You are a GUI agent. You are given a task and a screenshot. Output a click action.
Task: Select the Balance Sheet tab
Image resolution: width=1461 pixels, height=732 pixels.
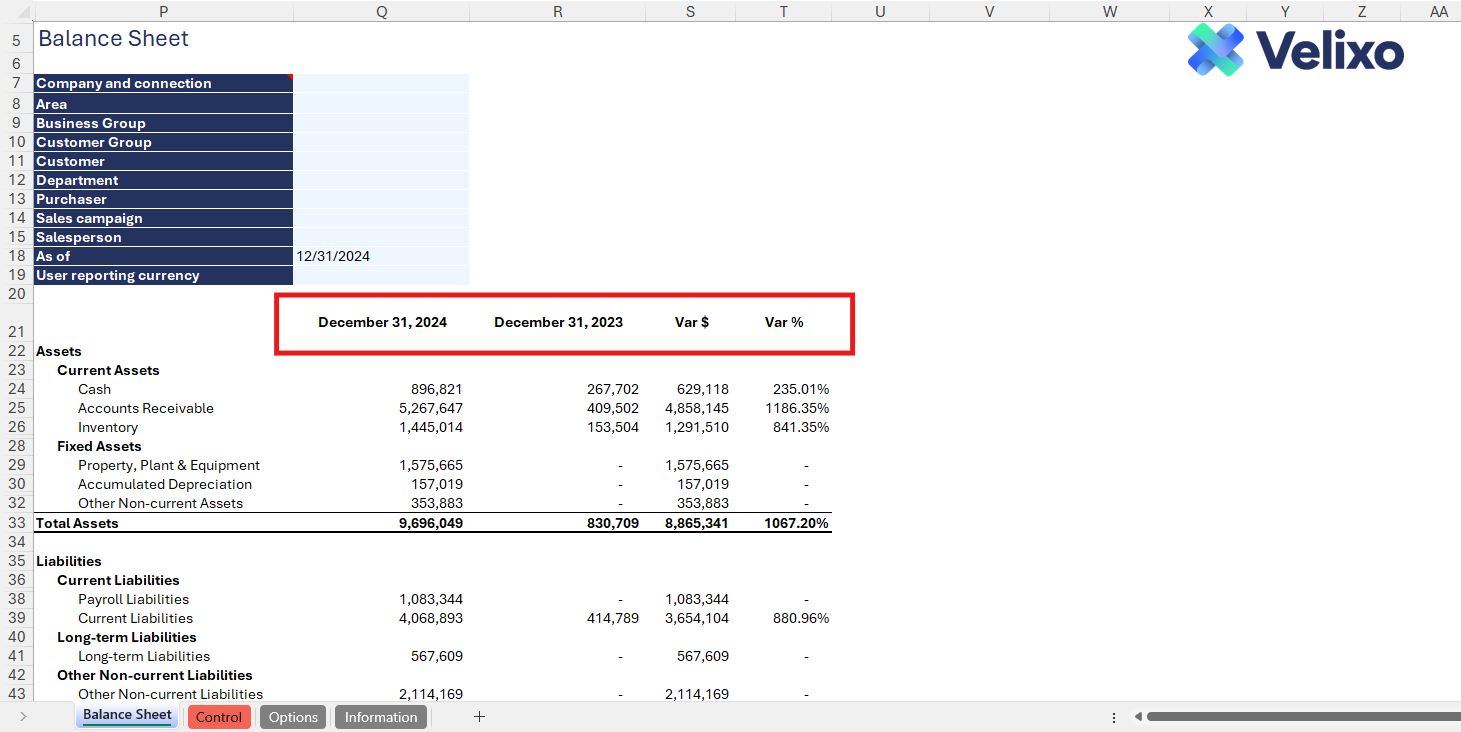(x=127, y=715)
